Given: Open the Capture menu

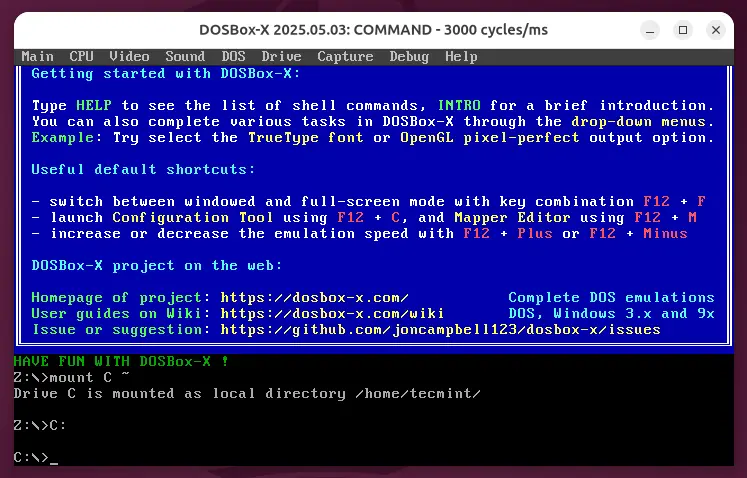Looking at the screenshot, I should (x=345, y=57).
